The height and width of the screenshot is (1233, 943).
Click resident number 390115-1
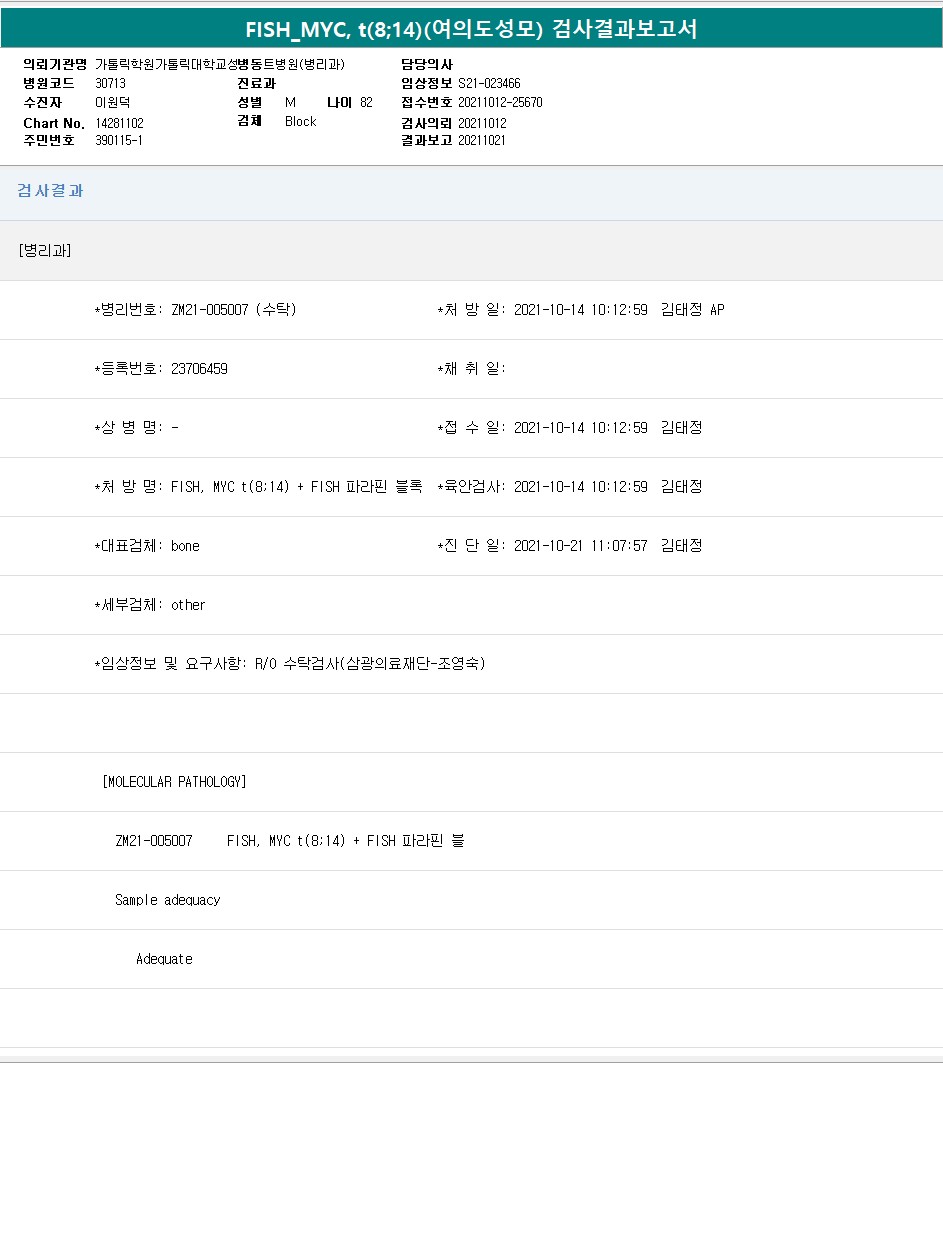coord(119,141)
